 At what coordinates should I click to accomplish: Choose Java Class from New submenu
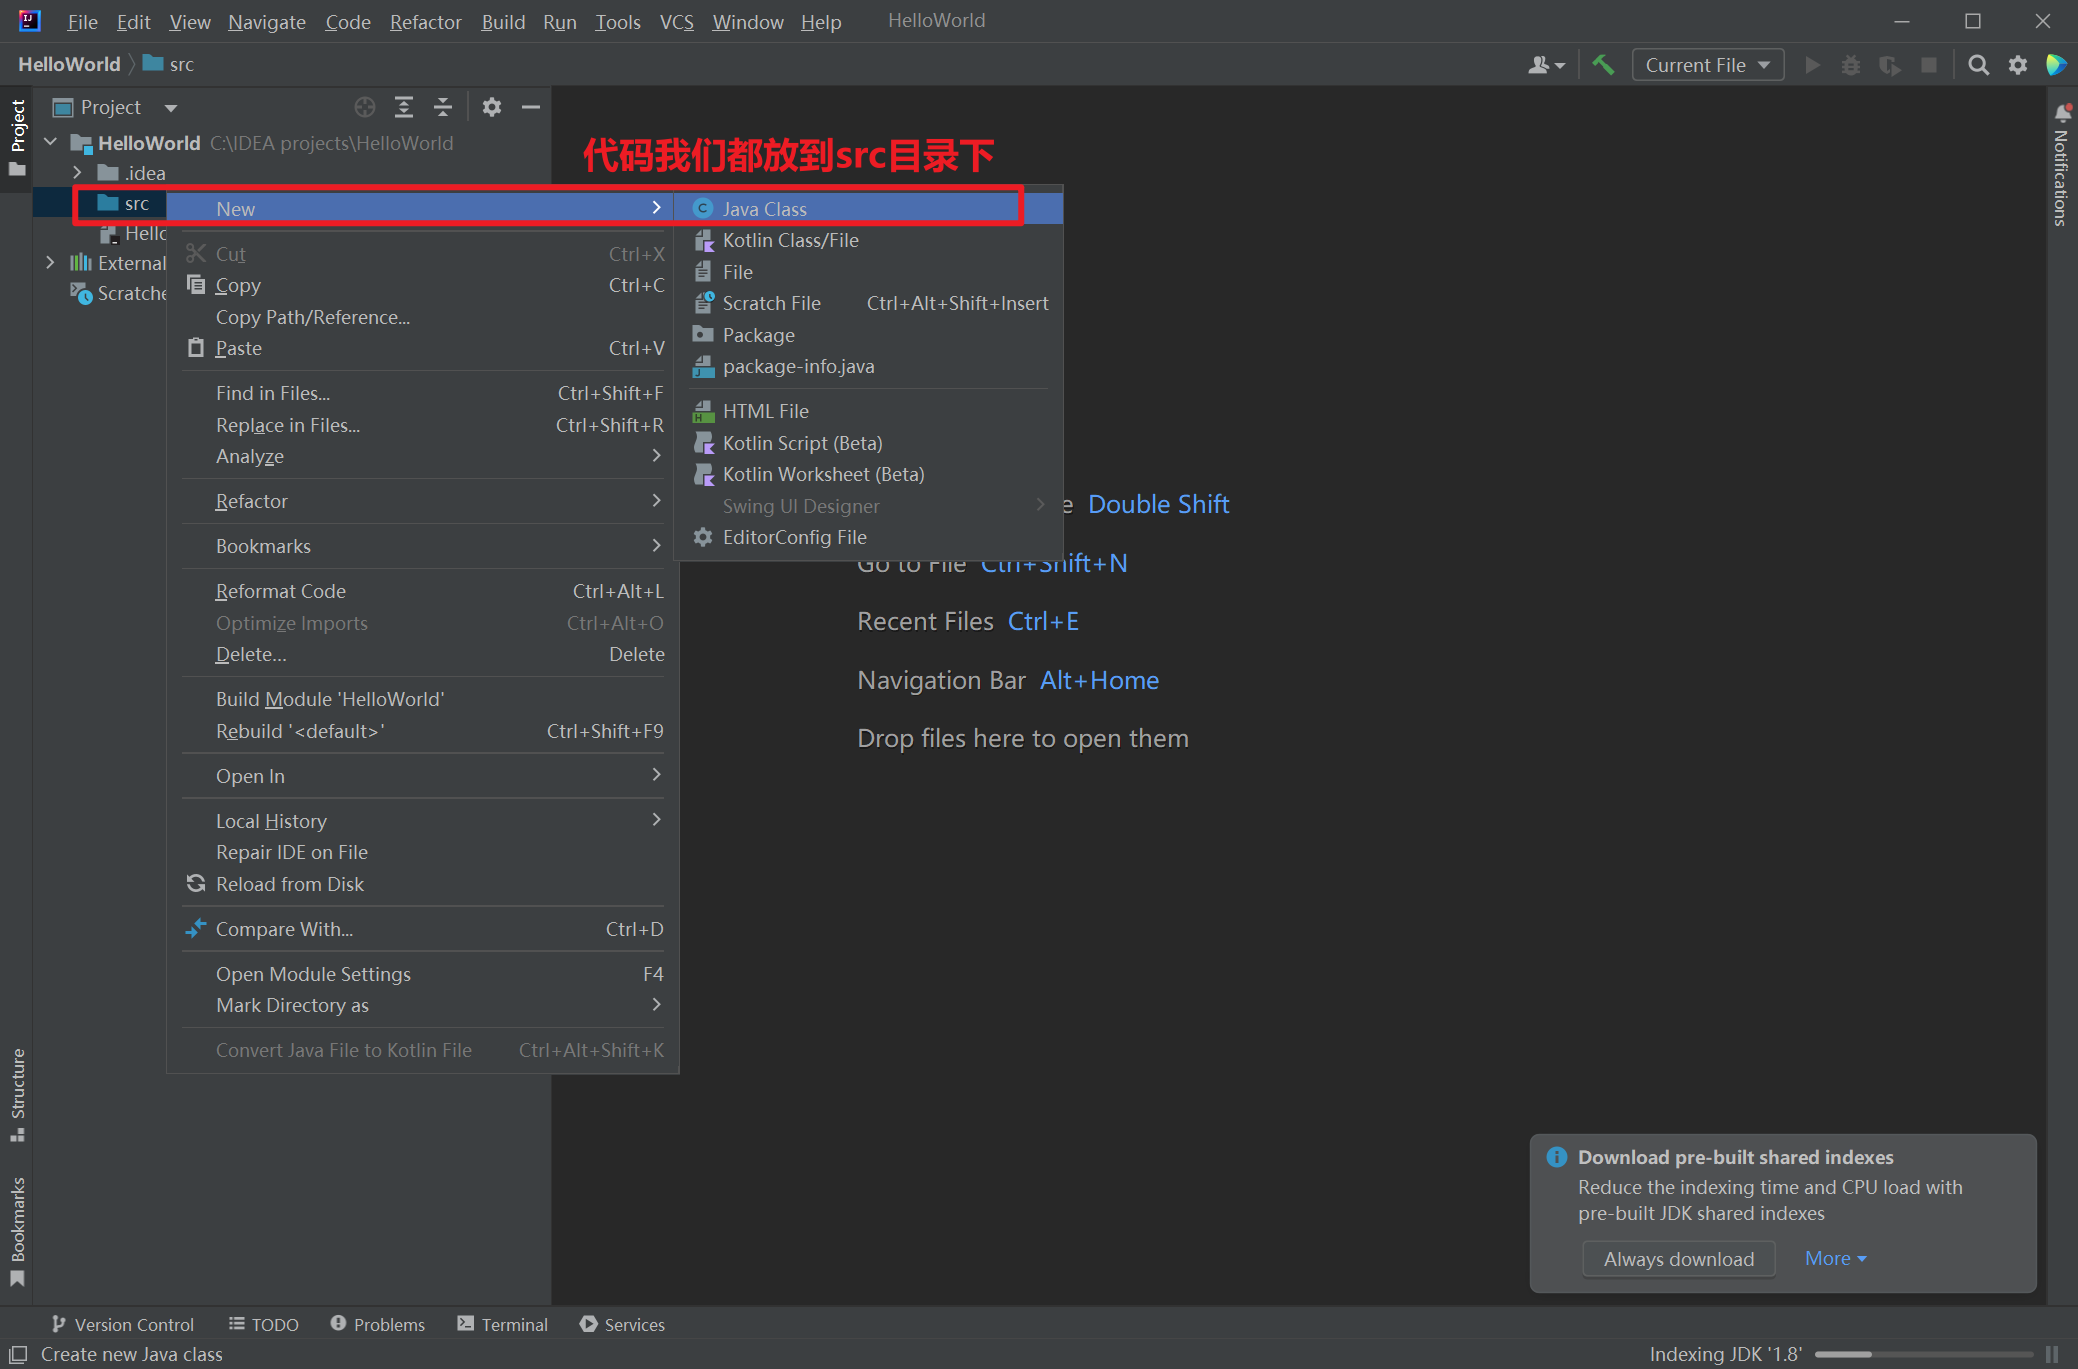coord(764,209)
